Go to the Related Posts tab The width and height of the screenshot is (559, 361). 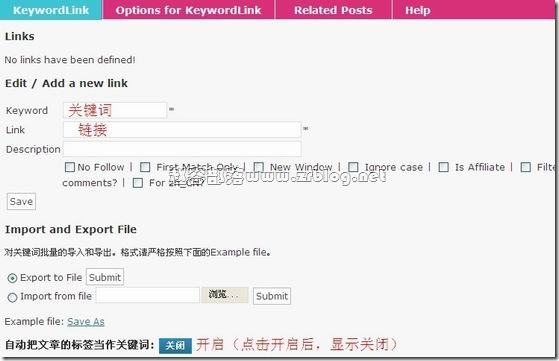click(x=333, y=10)
